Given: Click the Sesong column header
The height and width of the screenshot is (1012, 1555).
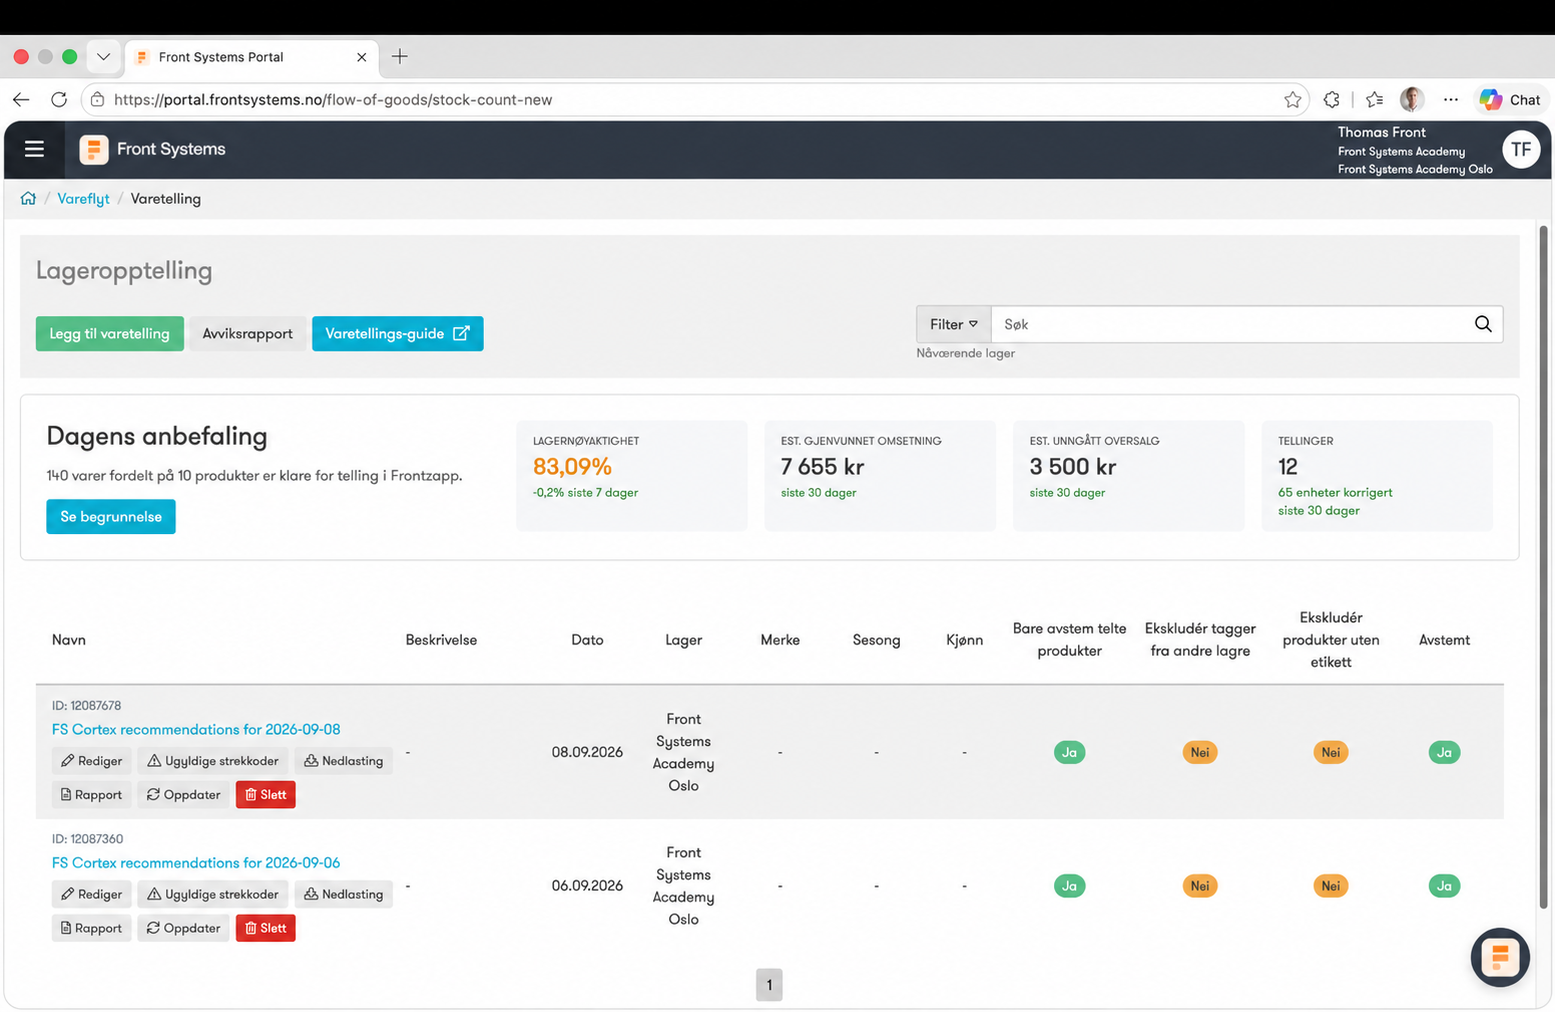Looking at the screenshot, I should click(x=876, y=640).
